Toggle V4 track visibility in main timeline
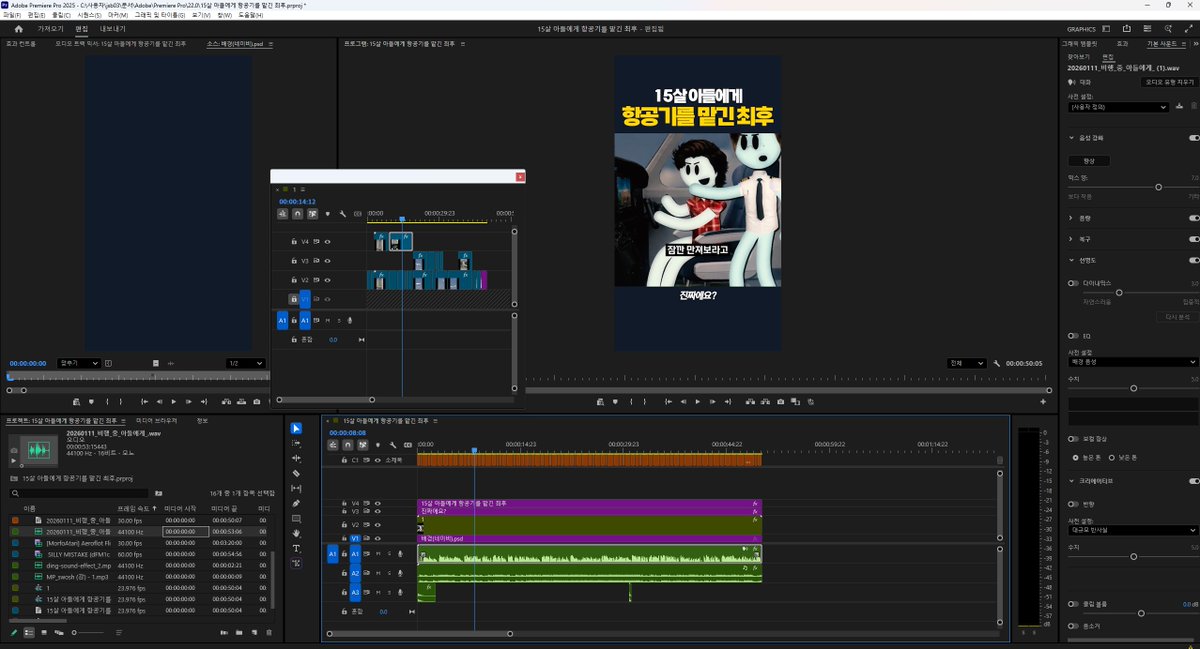 377,504
